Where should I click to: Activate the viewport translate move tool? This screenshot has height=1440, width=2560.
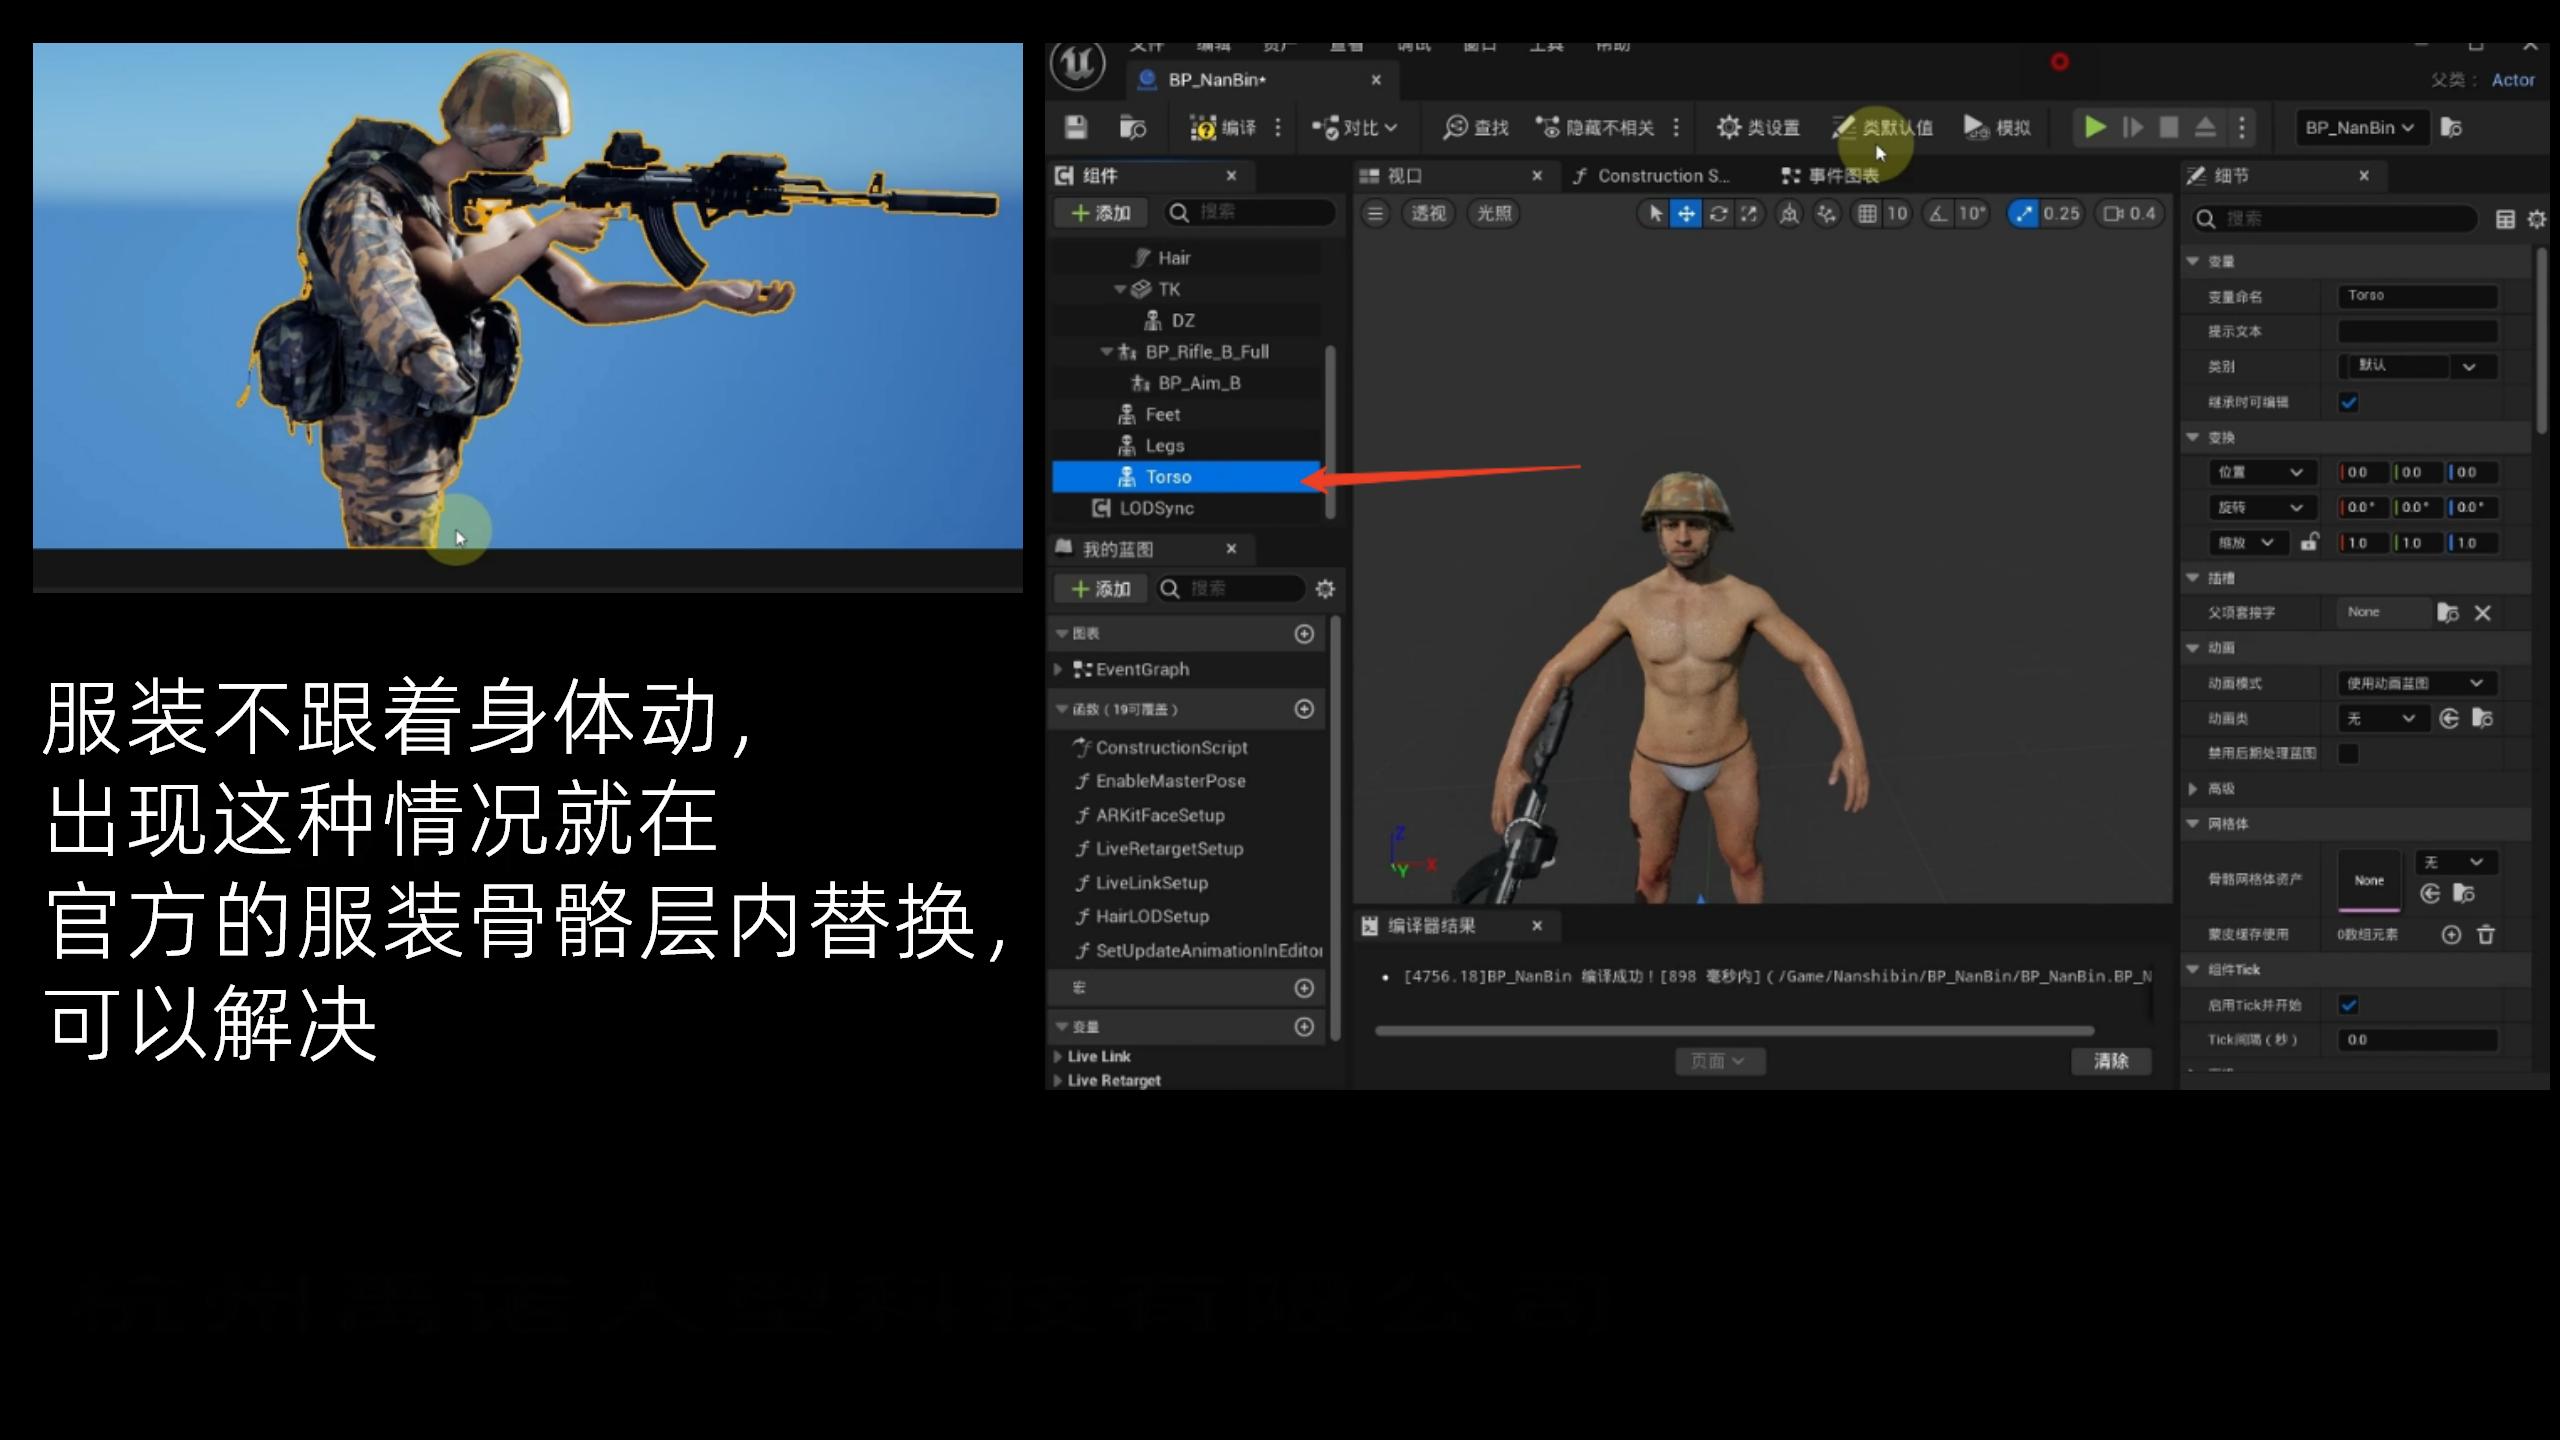pos(1686,213)
